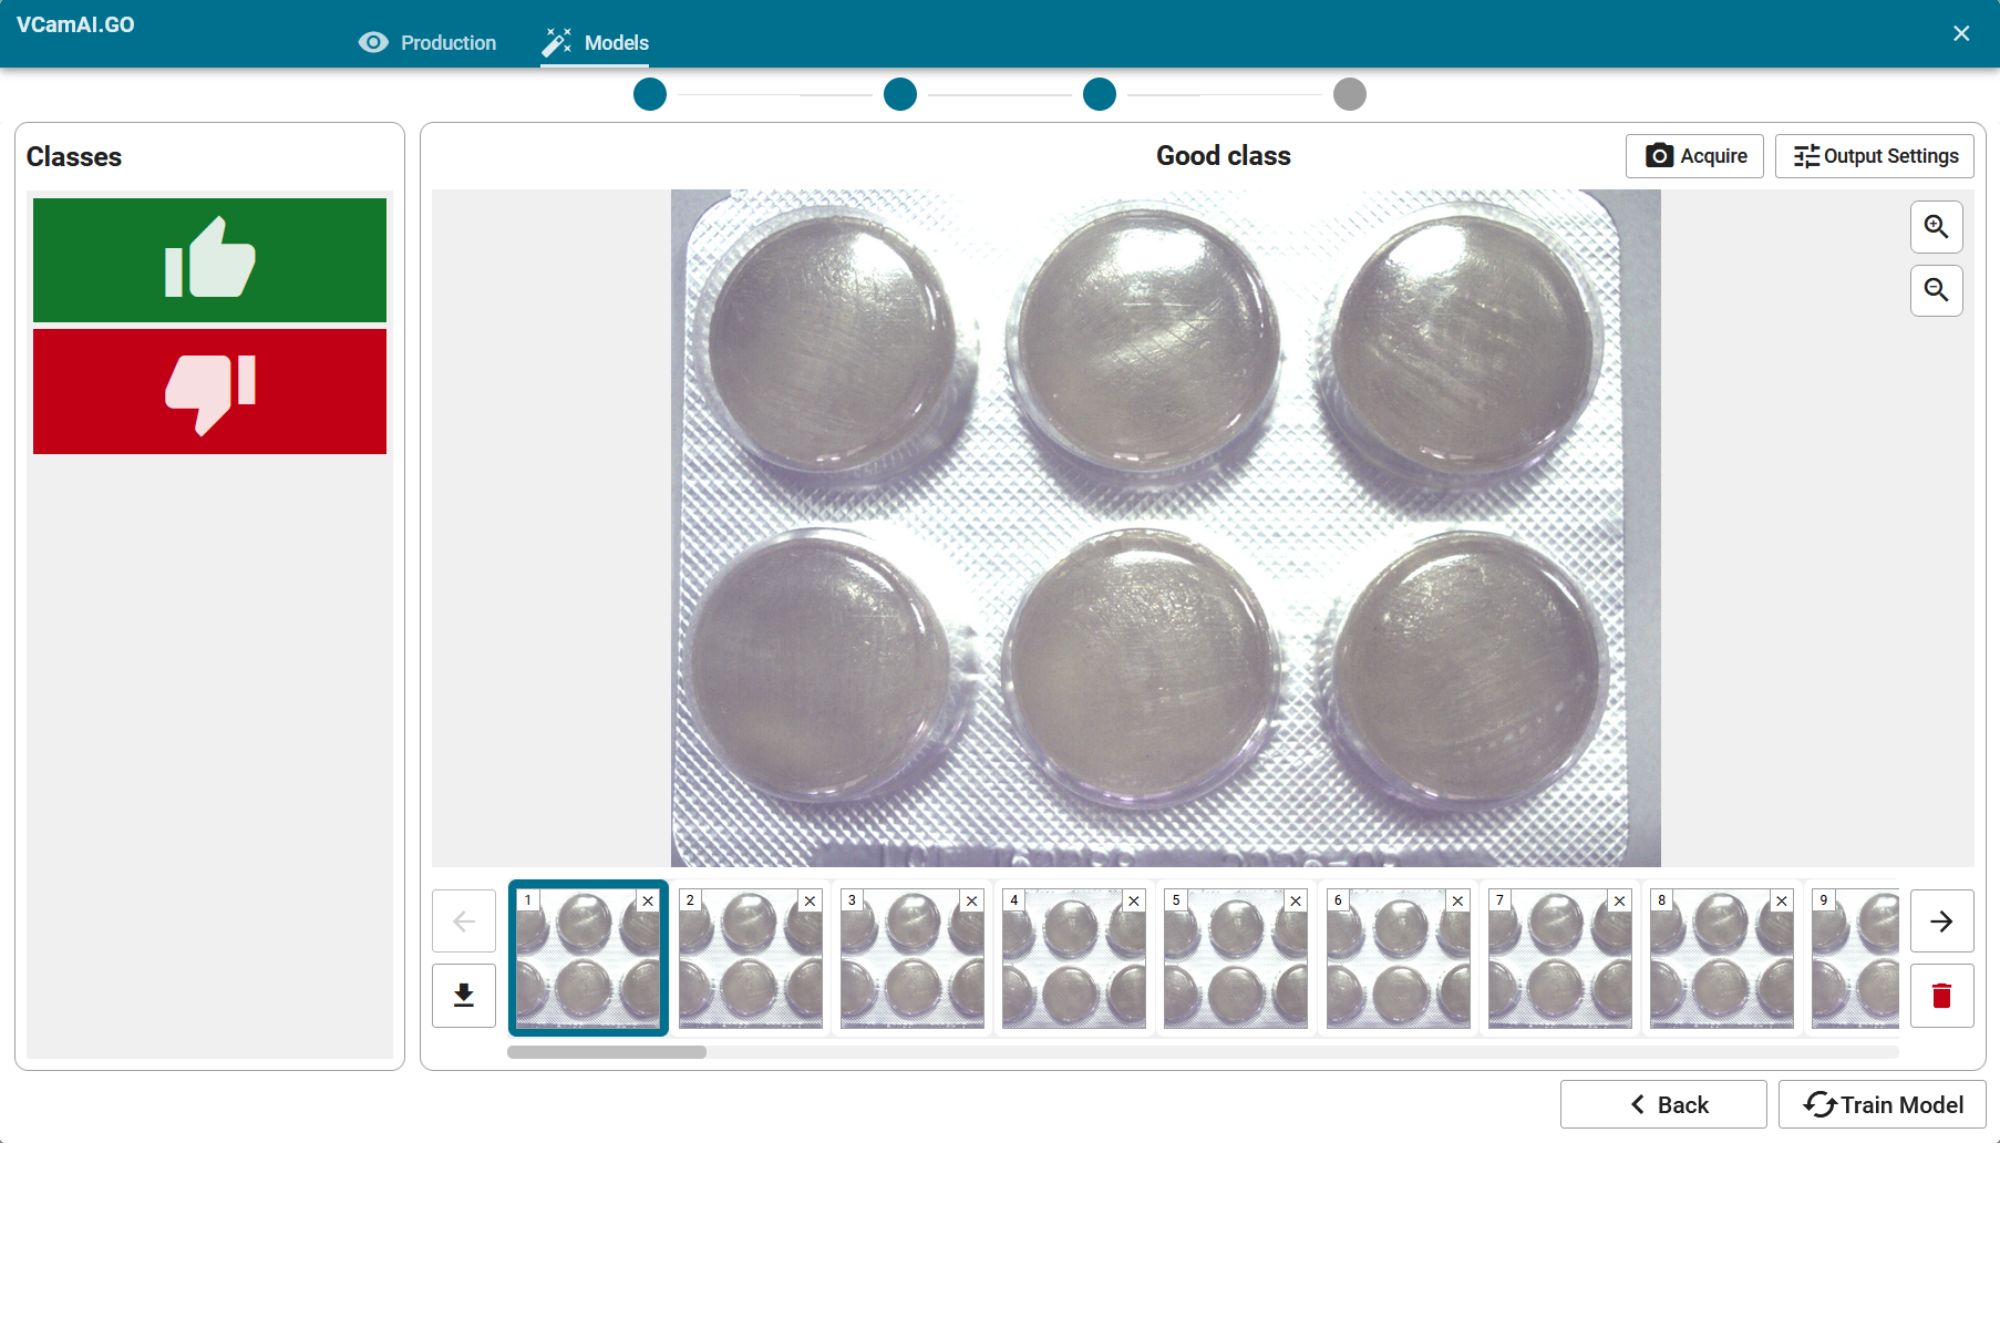Go Back to the previous step

(1663, 1104)
